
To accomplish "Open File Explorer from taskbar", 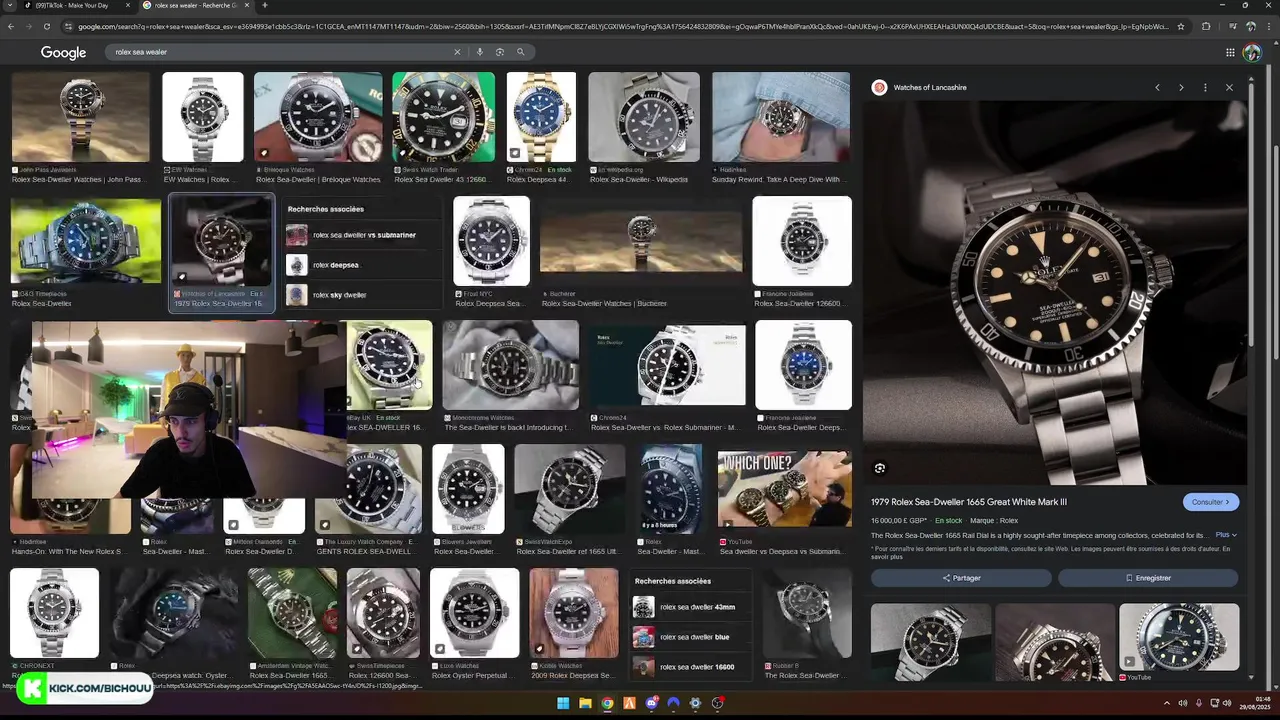I will [585, 703].
